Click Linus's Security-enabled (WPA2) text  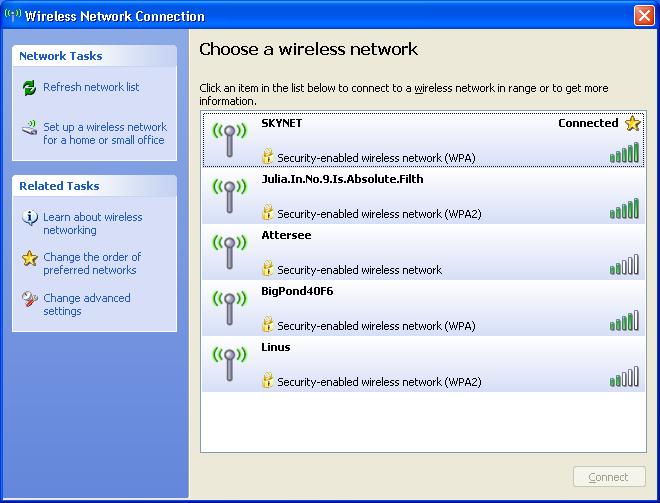click(379, 382)
